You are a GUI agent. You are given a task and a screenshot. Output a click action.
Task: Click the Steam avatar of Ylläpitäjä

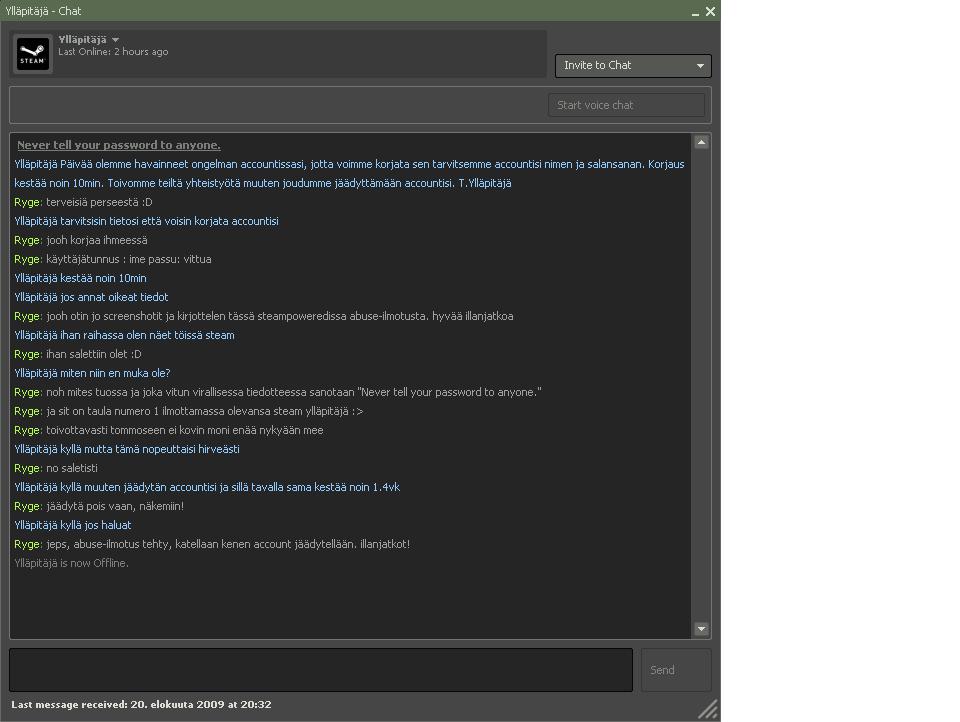pyautogui.click(x=32, y=53)
